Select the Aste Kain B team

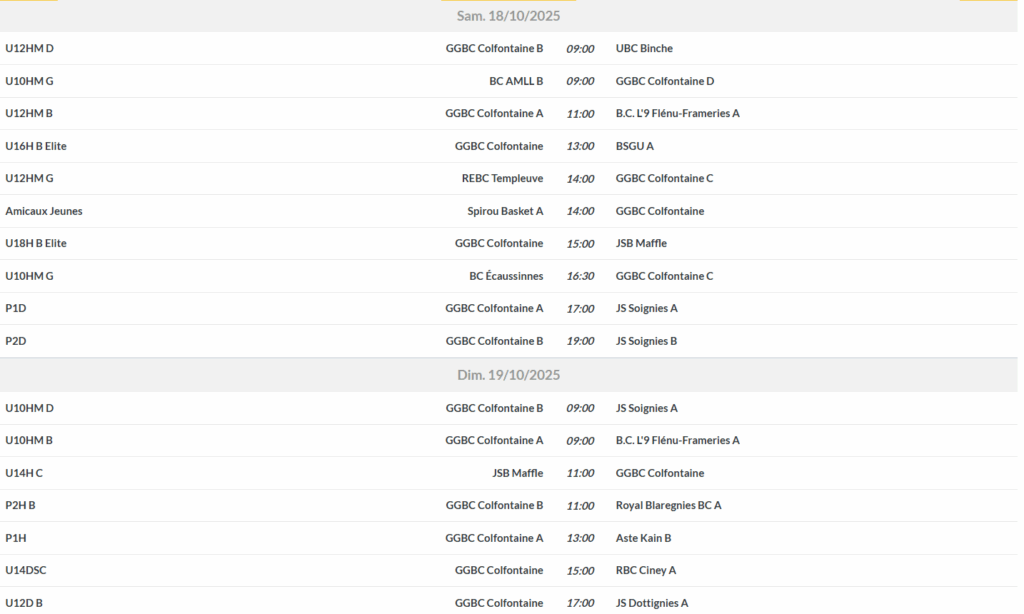(643, 538)
